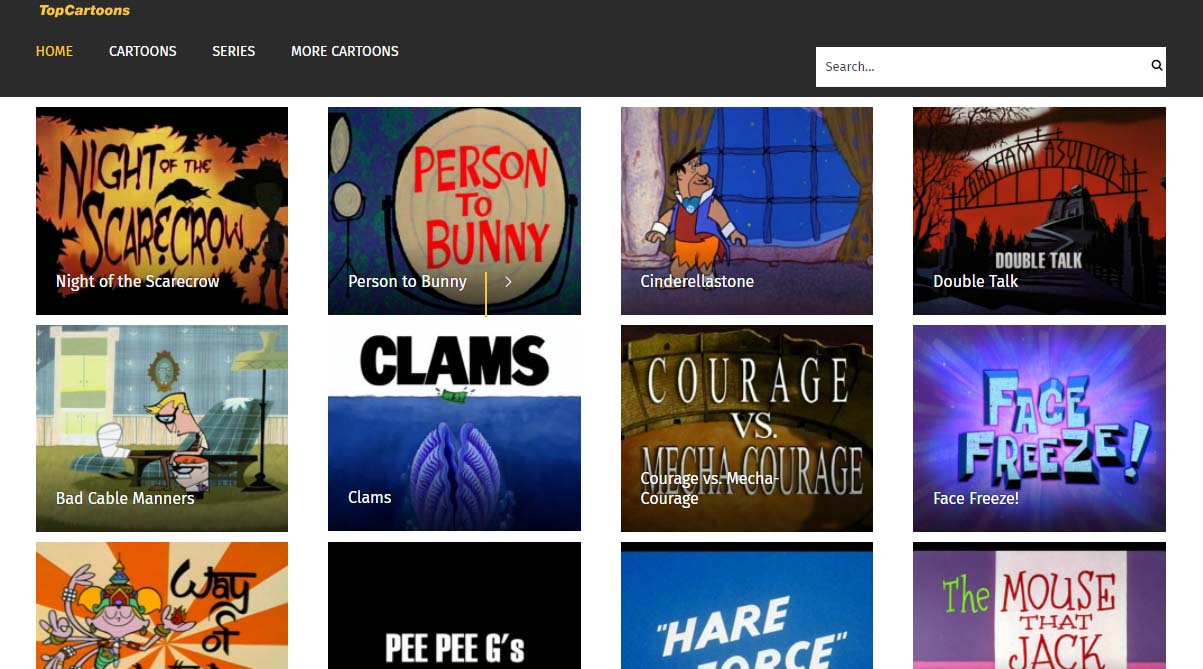
Task: Open the Person to Bunny thumbnail
Action: click(454, 211)
